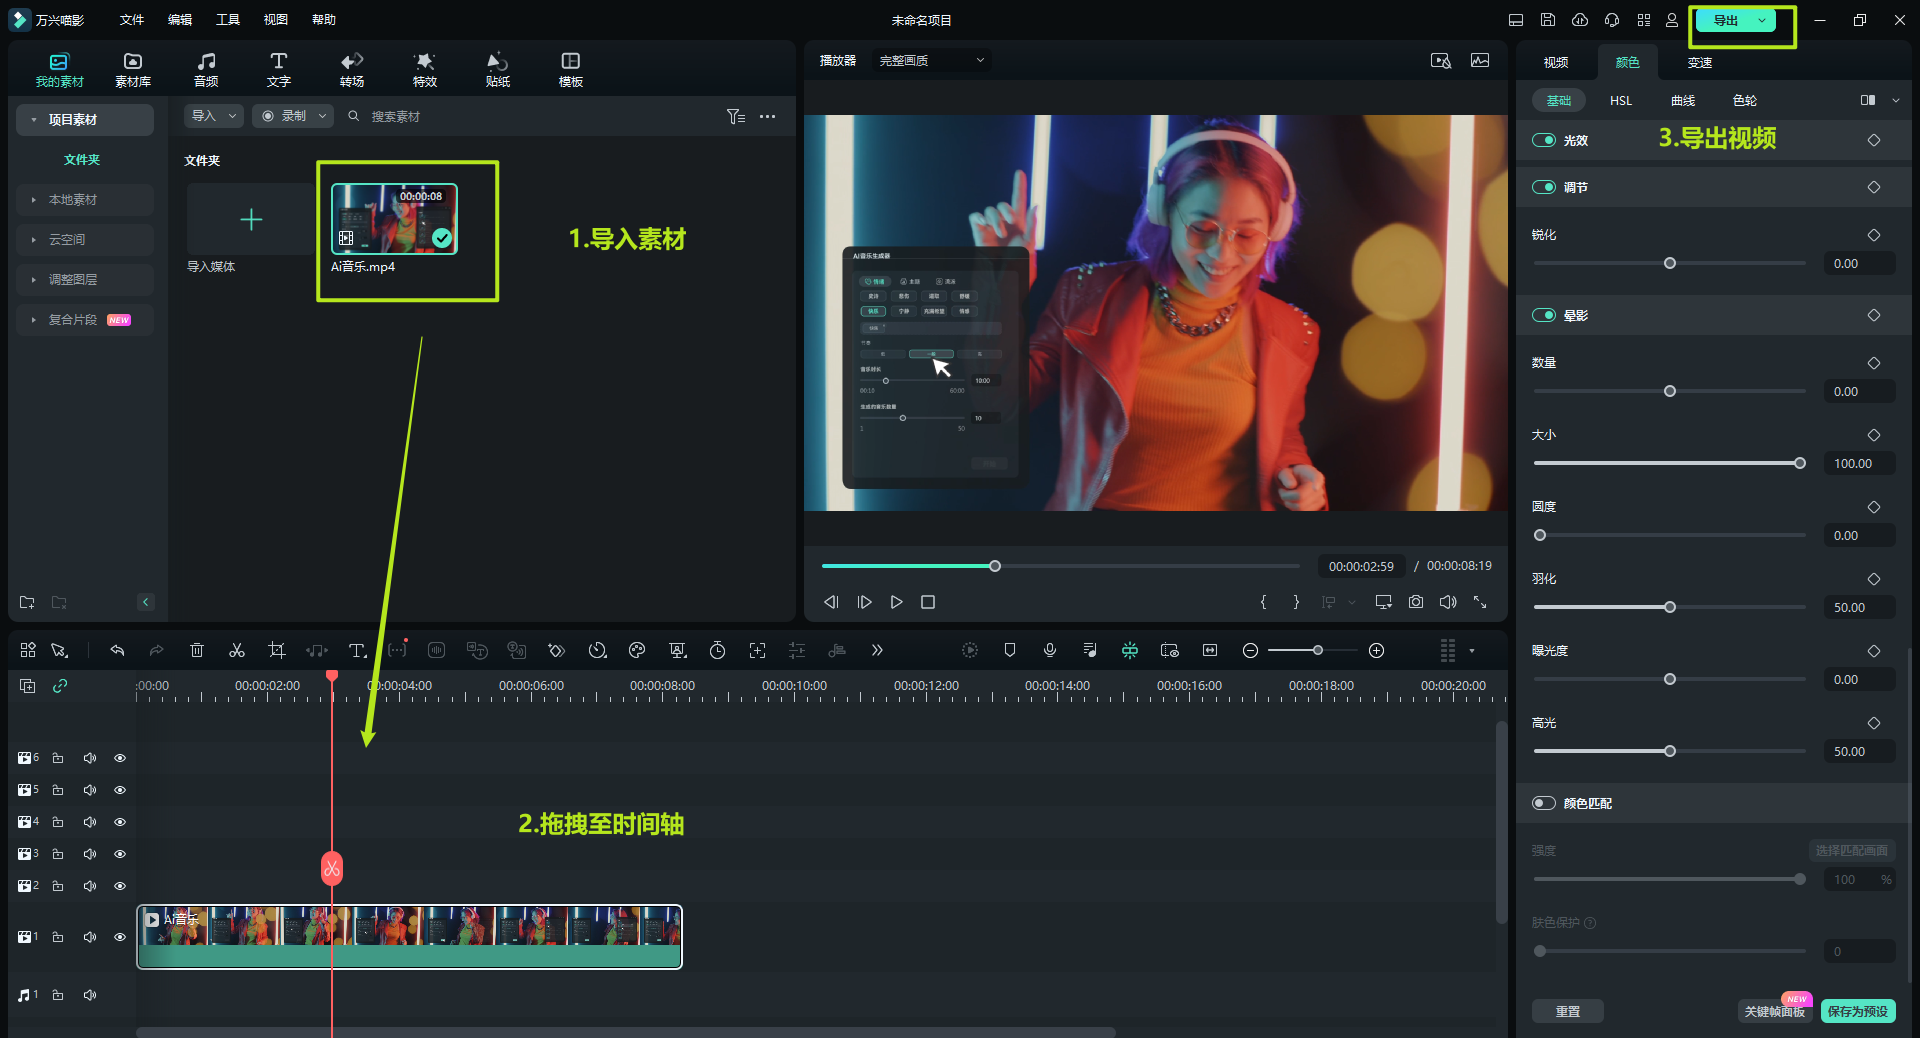Toggle the 光效 switch off
This screenshot has height=1038, width=1920.
pyautogui.click(x=1544, y=140)
